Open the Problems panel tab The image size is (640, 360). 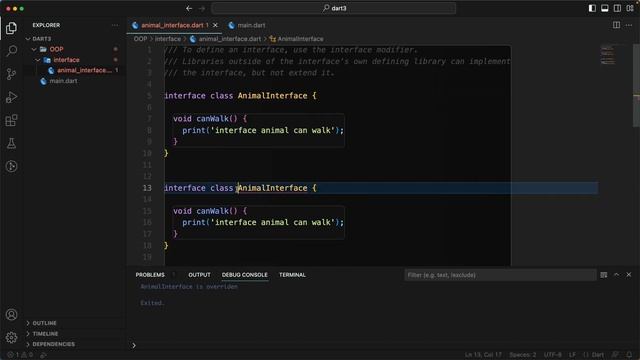coord(150,275)
